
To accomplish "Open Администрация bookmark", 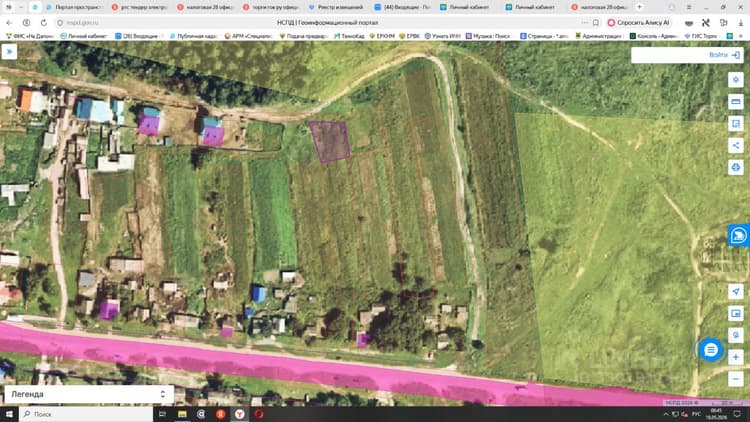I will coord(600,36).
